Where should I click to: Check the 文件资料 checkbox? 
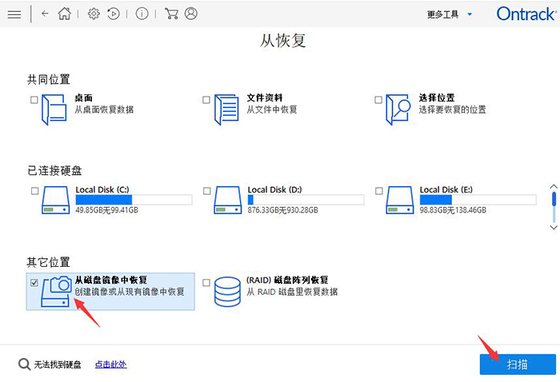click(206, 100)
